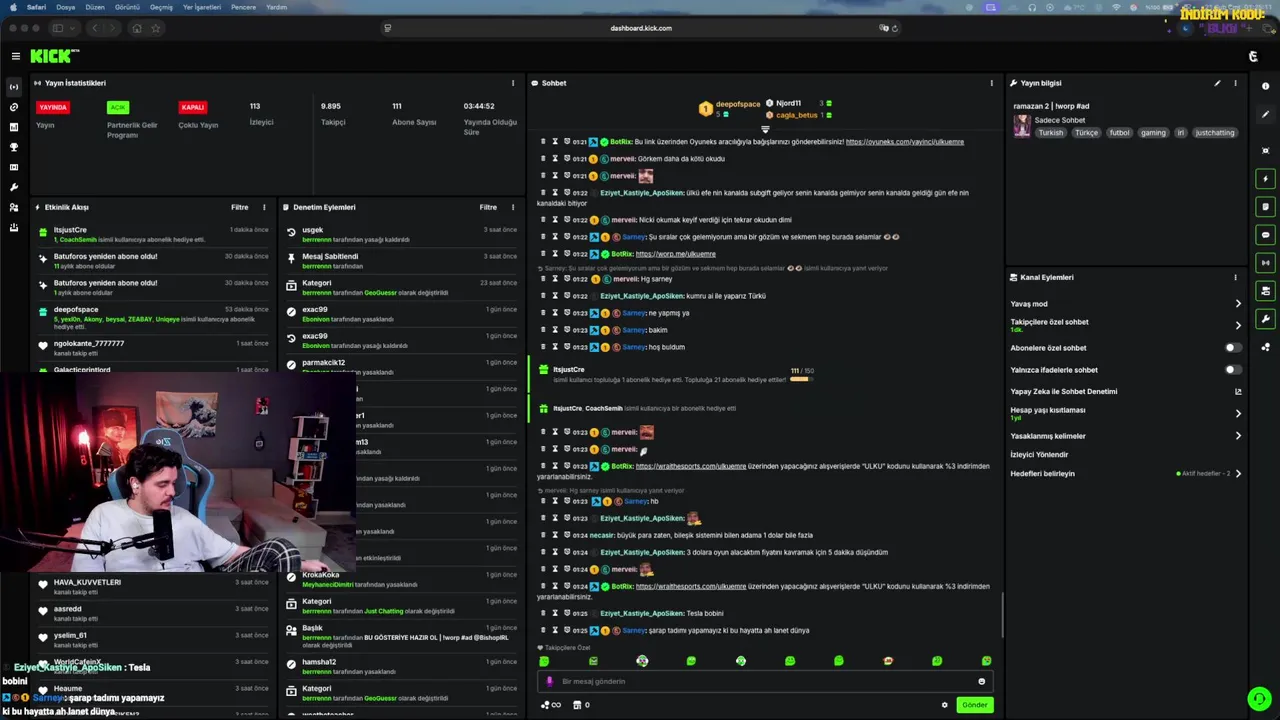Click the Kick logo

coord(50,56)
